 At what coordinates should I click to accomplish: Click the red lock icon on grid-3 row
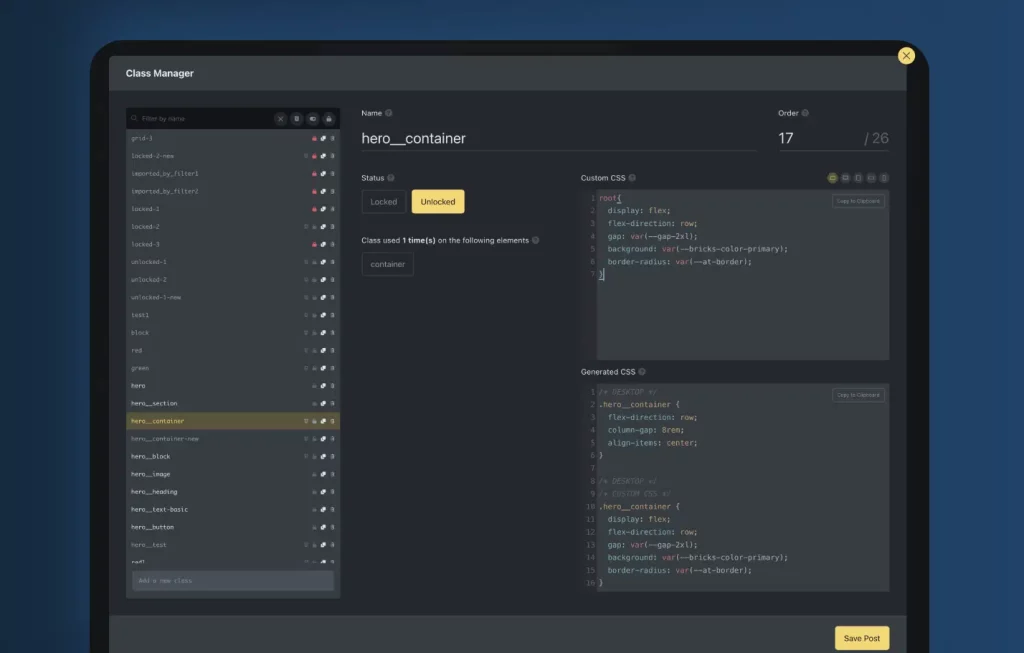pos(314,138)
